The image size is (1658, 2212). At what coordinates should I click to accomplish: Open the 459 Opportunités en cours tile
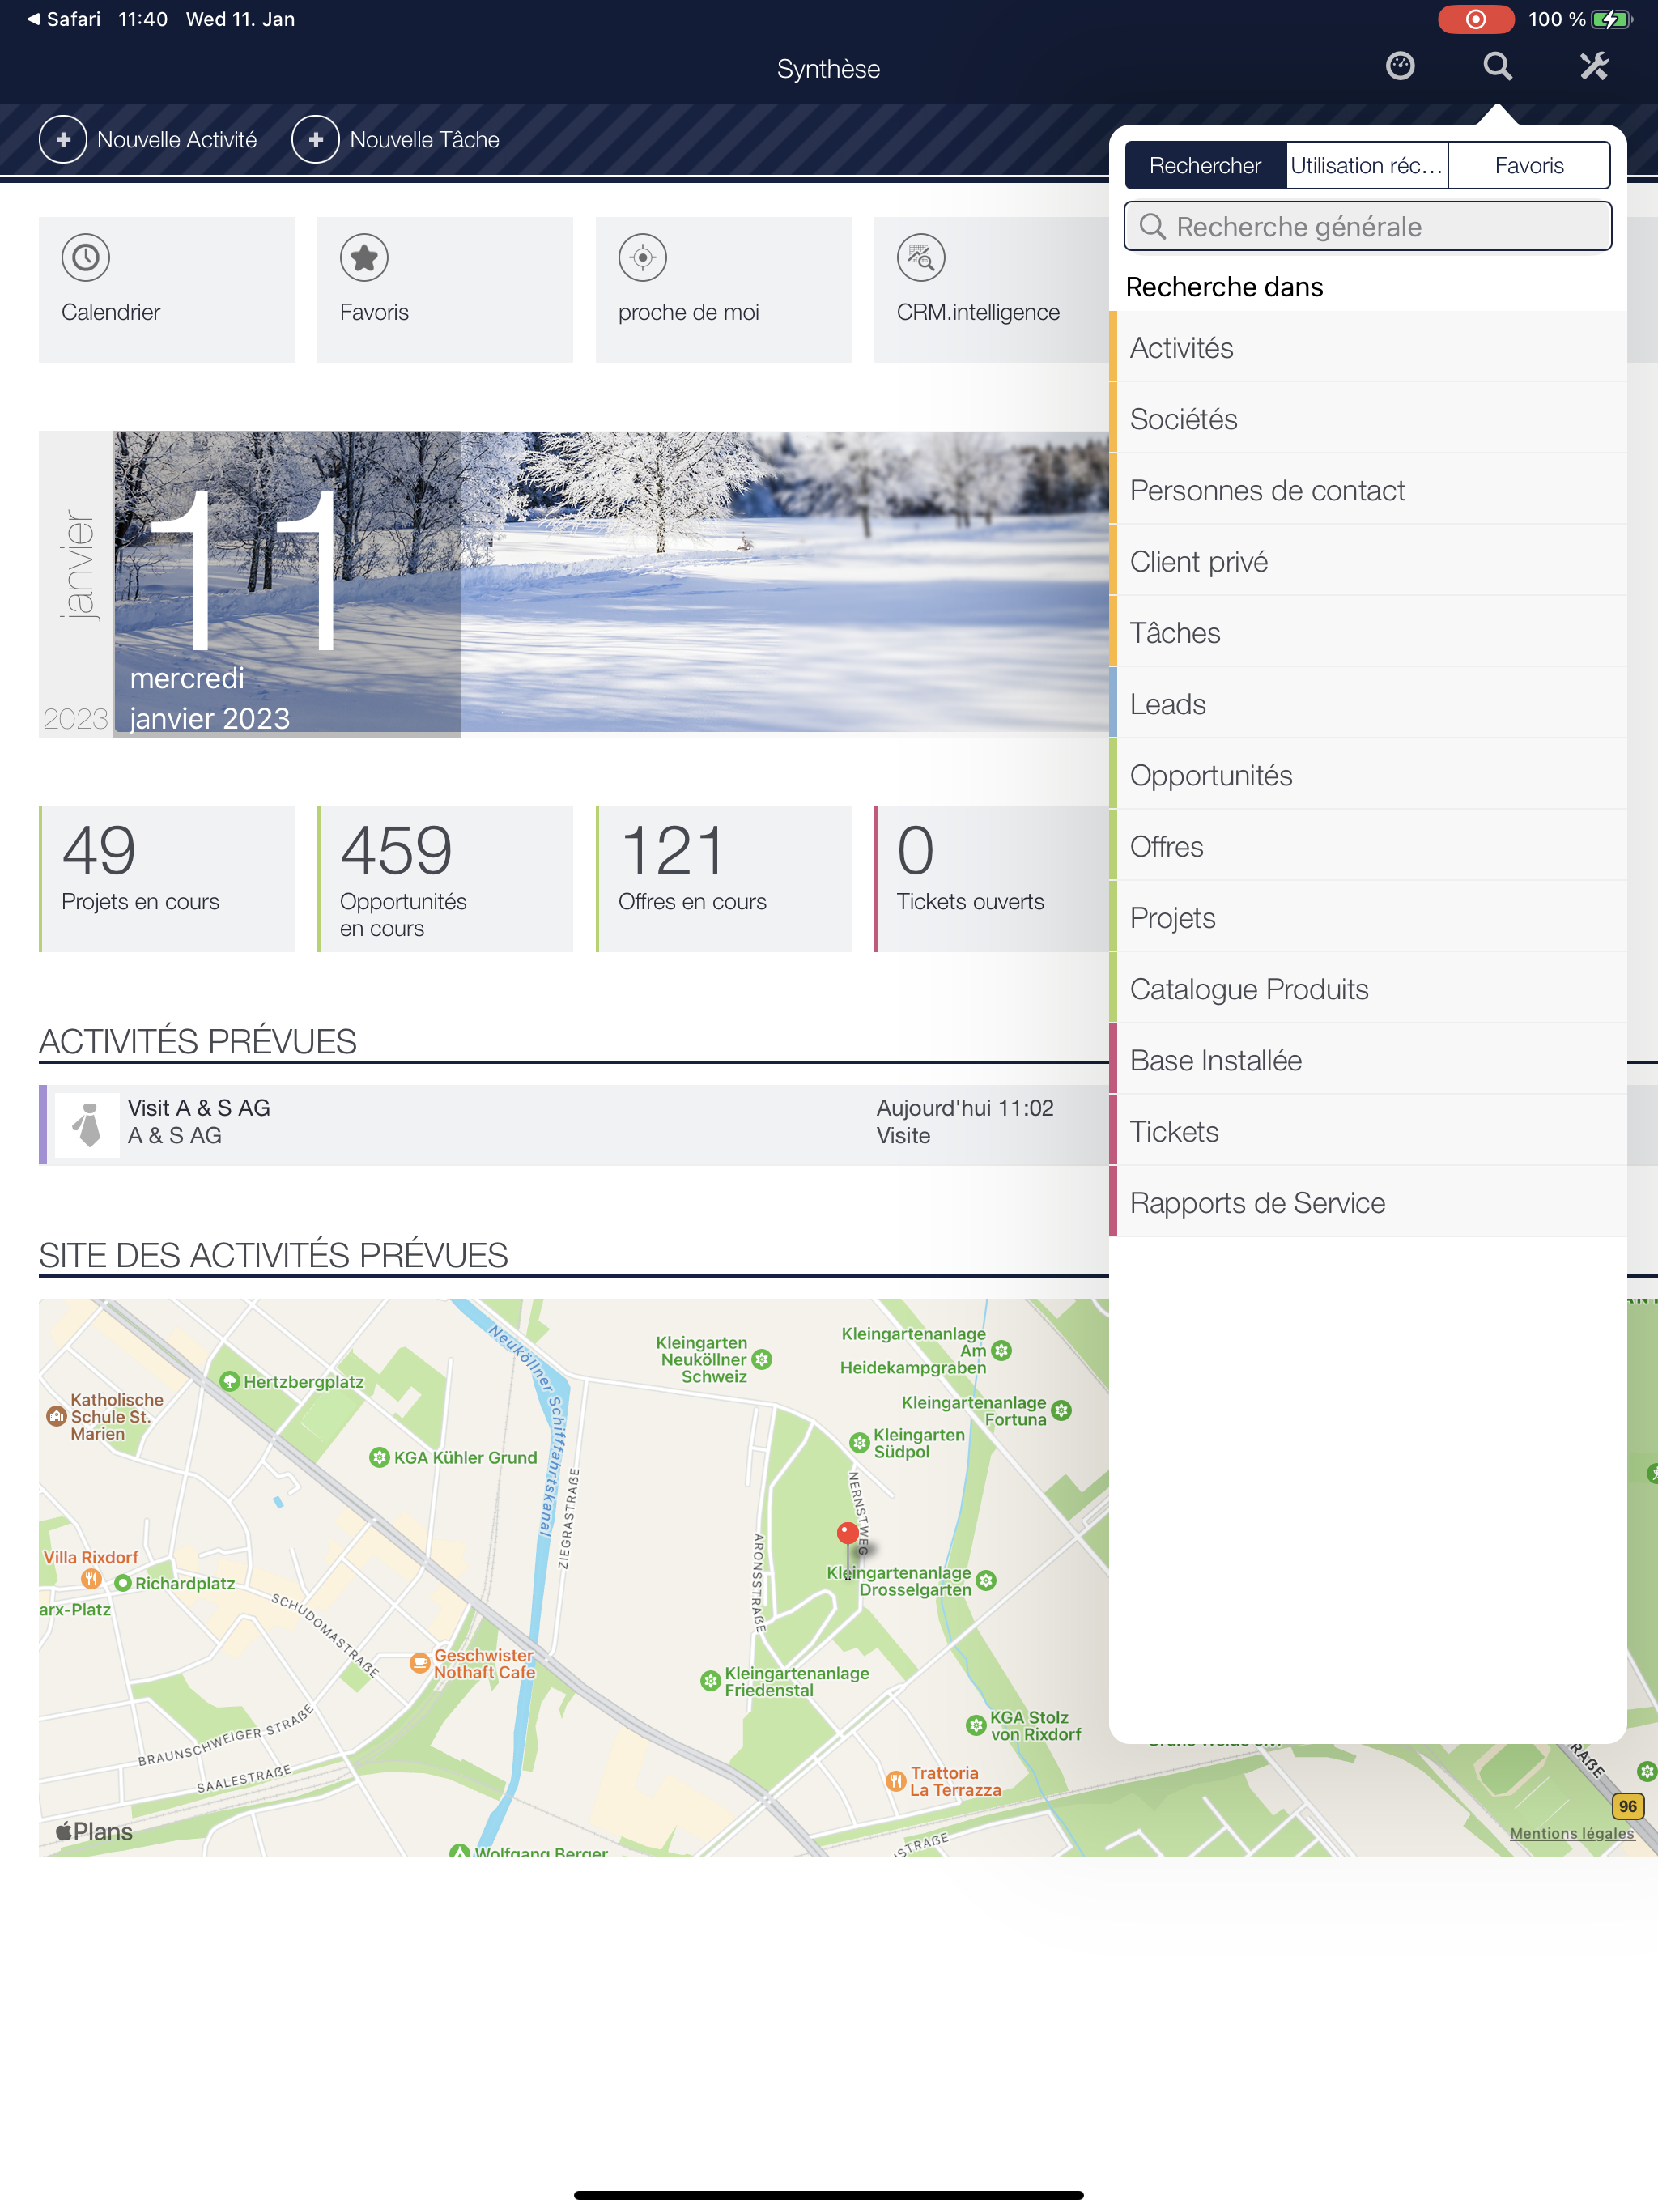click(445, 879)
